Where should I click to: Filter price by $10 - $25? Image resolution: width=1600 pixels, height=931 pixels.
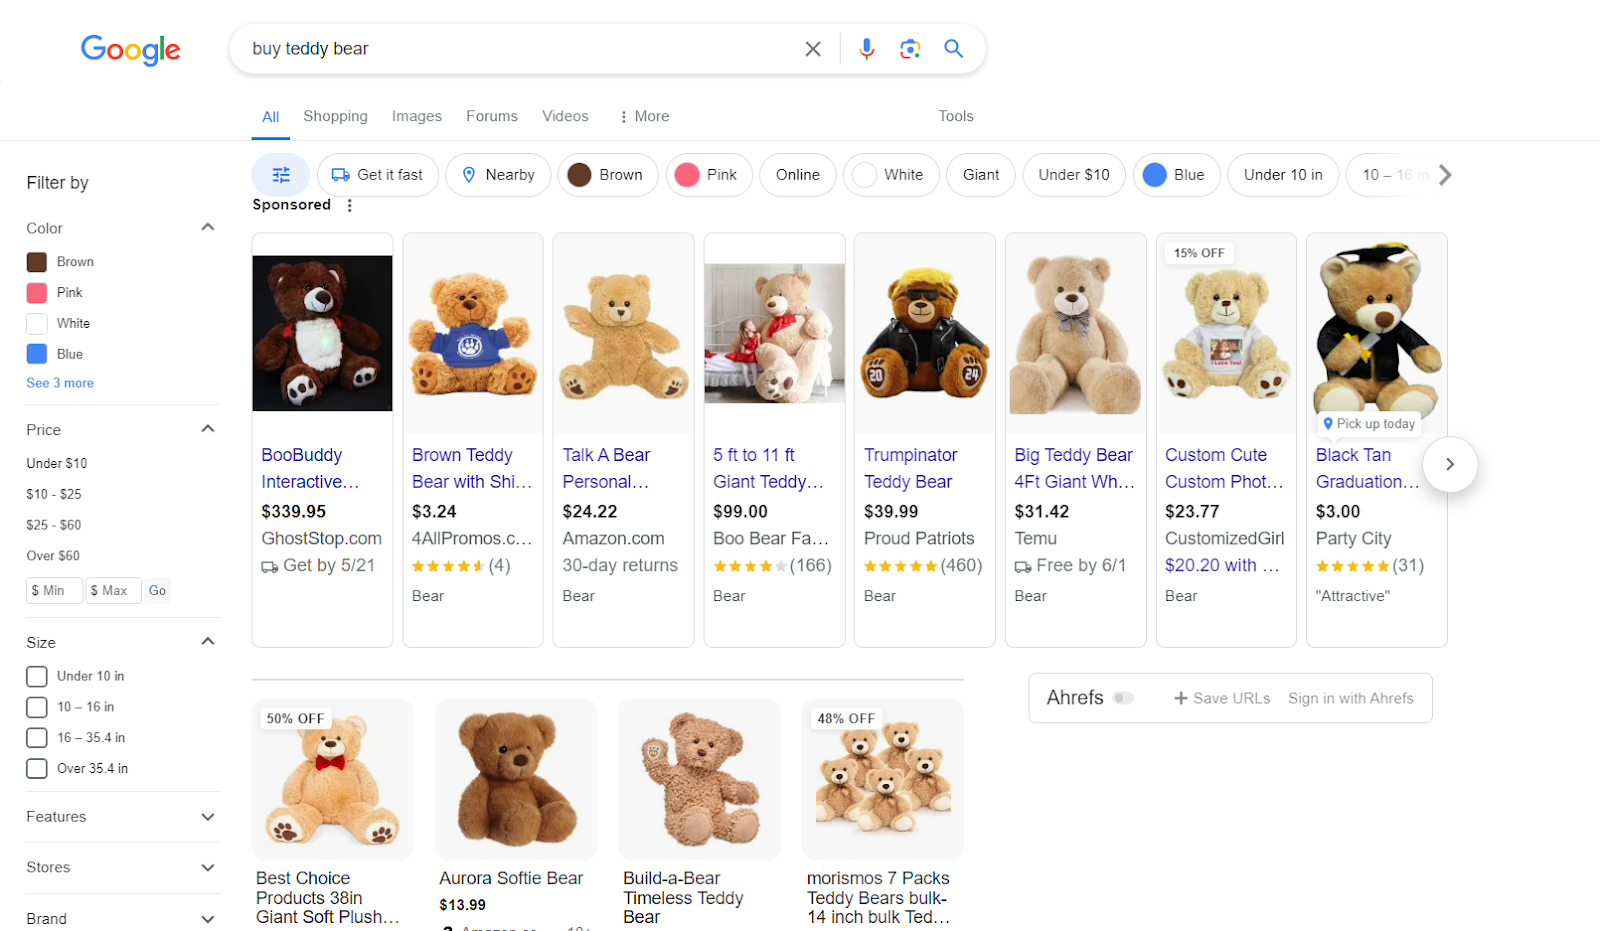pyautogui.click(x=54, y=494)
